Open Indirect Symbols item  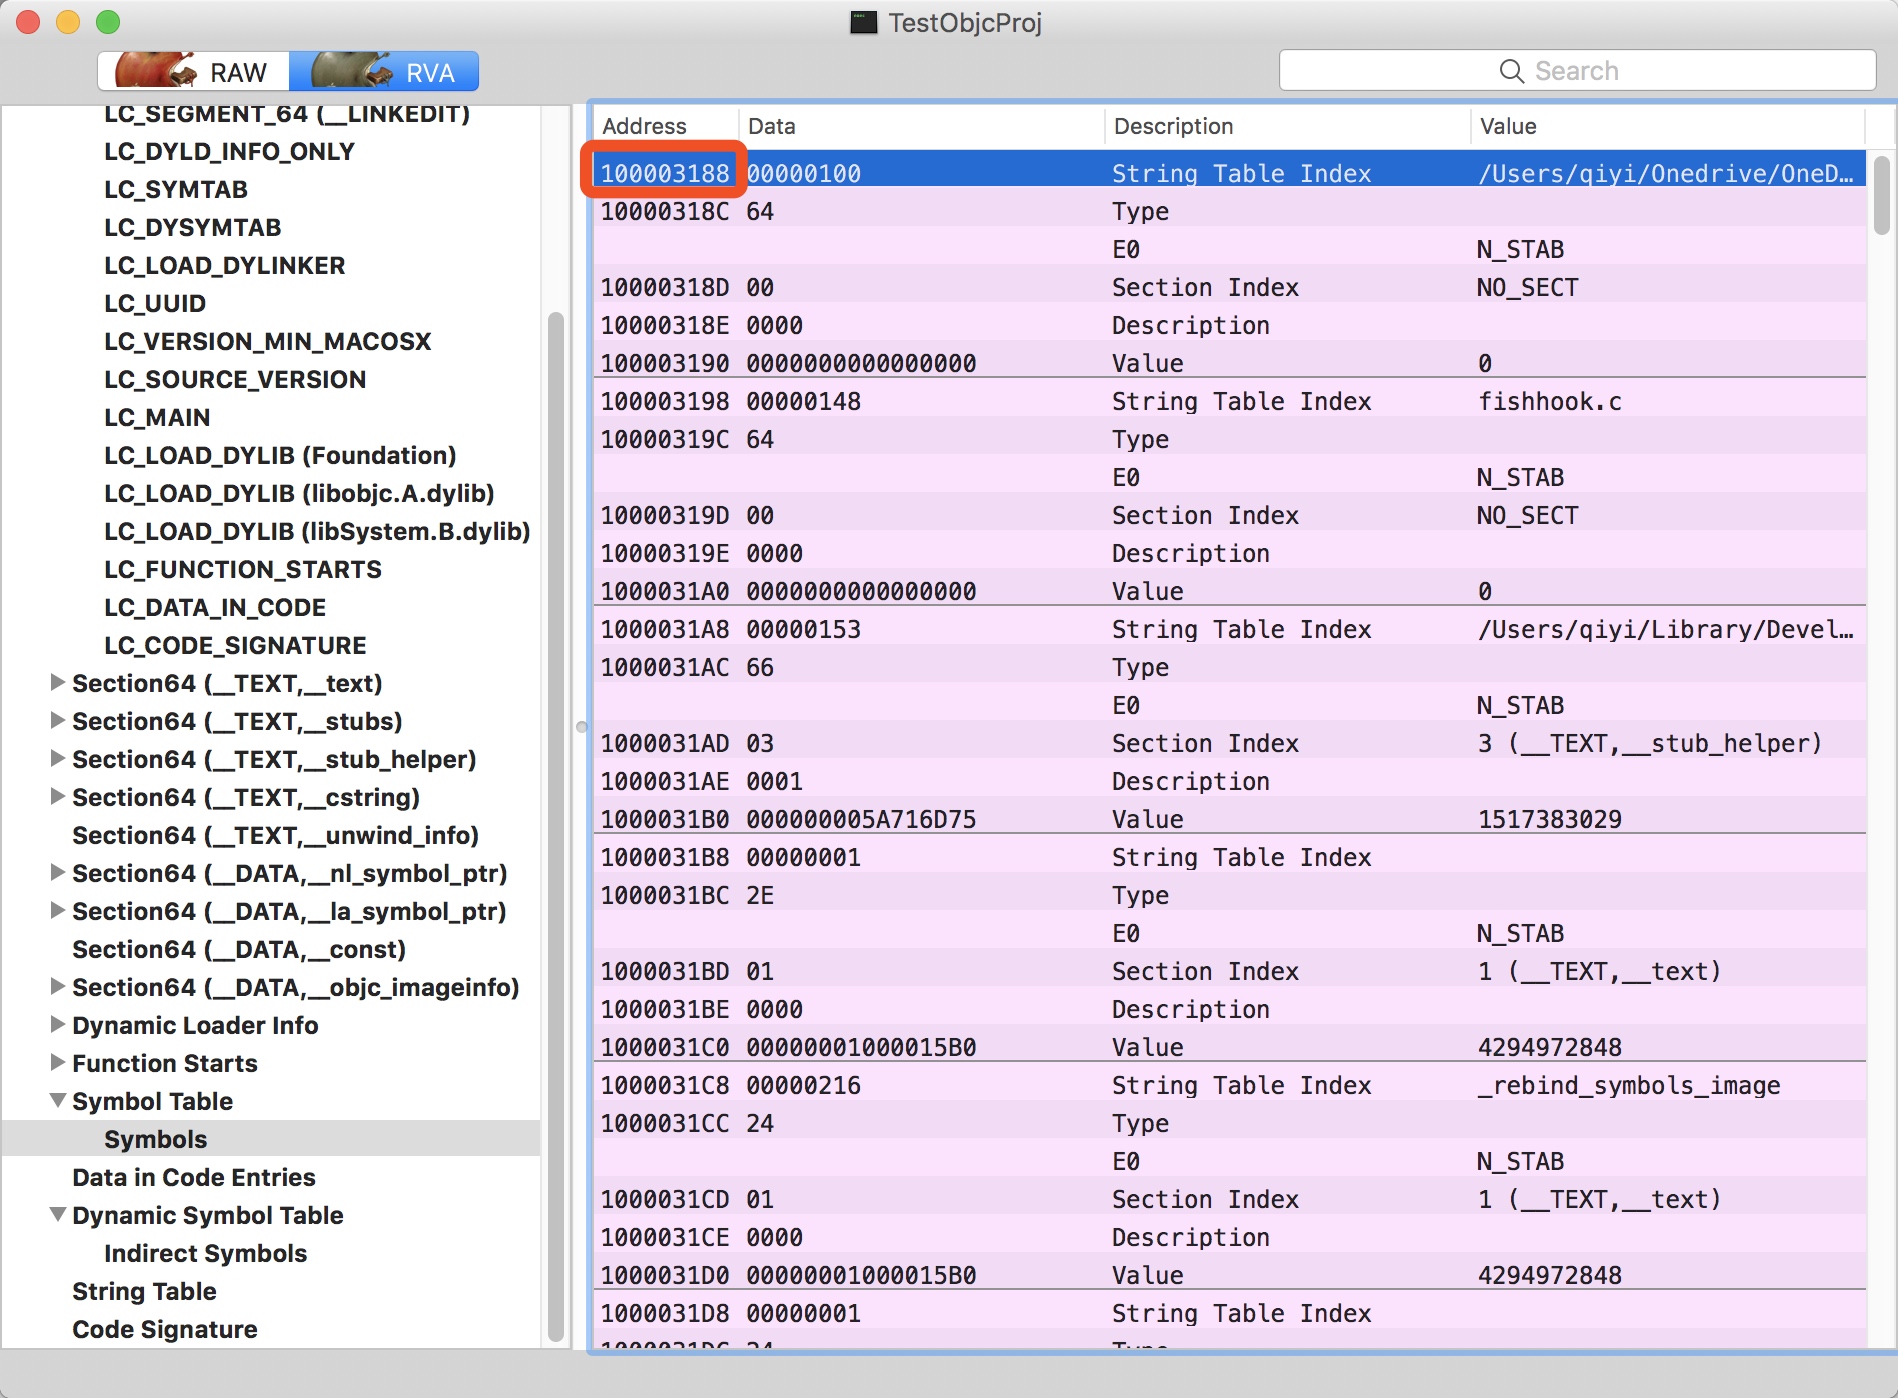[x=205, y=1253]
